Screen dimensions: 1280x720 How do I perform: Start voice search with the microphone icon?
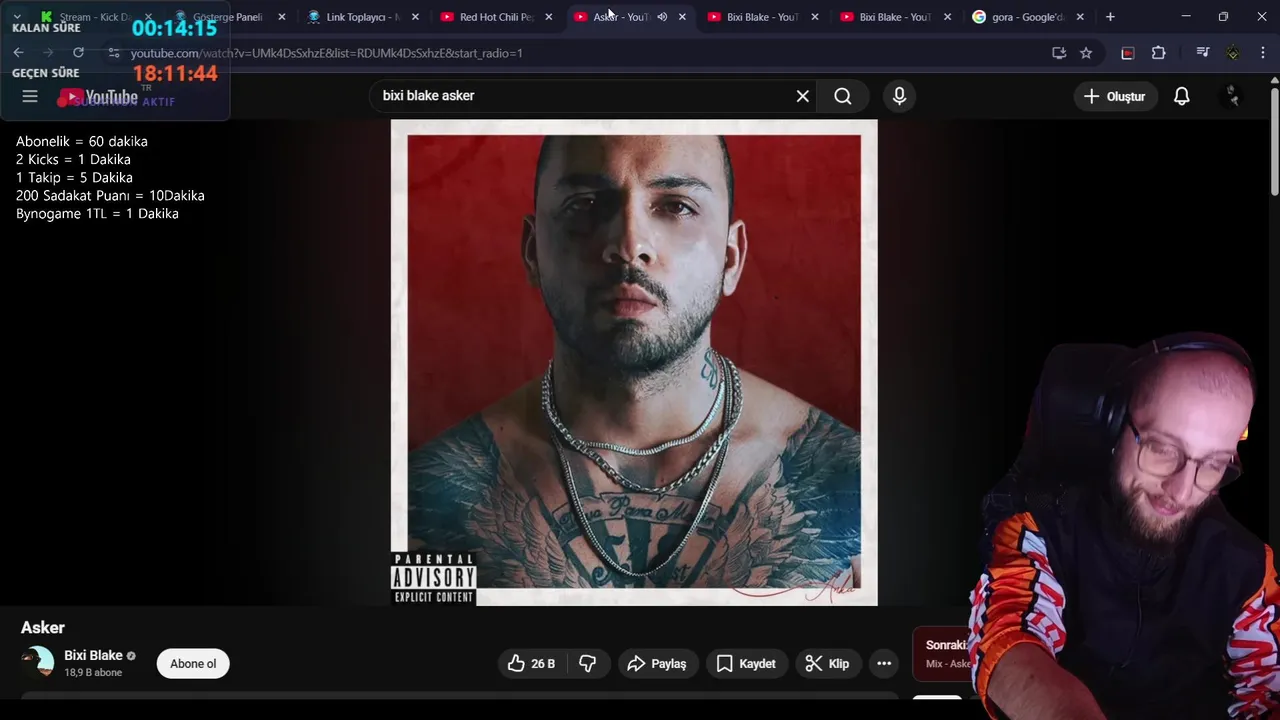(x=899, y=96)
